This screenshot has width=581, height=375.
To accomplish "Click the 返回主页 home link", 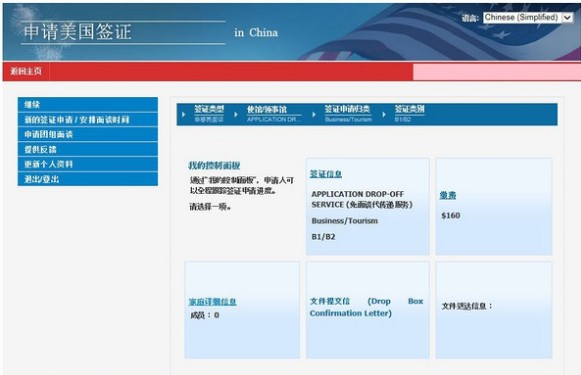I will click(26, 71).
